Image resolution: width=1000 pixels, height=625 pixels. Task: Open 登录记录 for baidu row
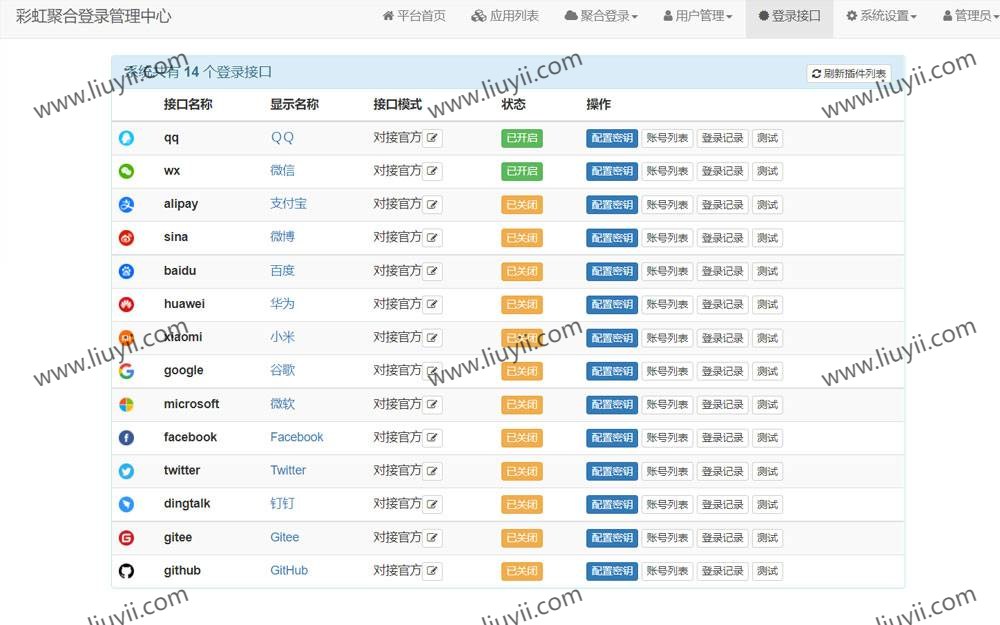(x=723, y=271)
